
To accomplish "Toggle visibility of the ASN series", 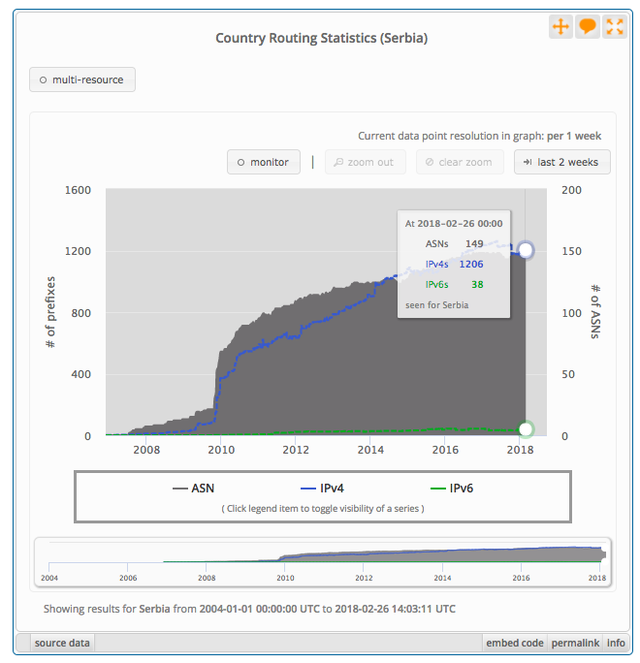I will [x=194, y=488].
